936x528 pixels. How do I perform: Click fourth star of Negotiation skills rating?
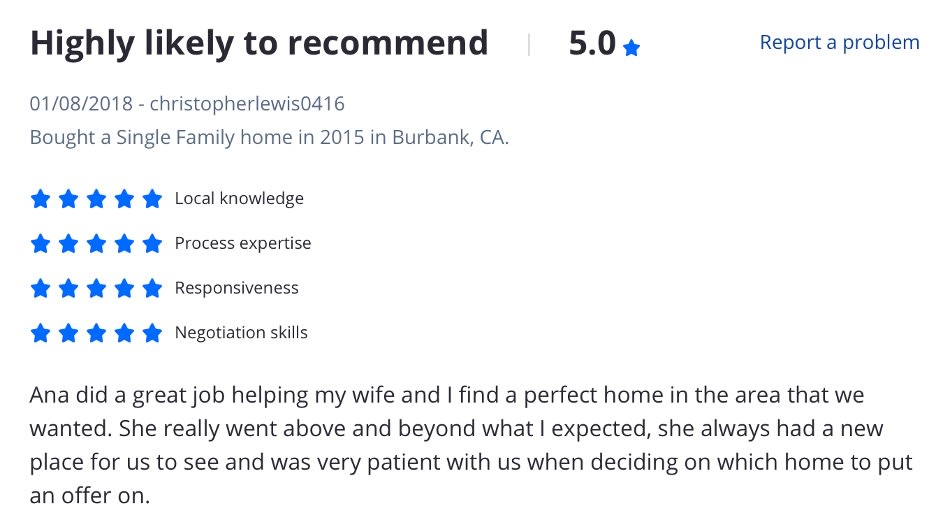click(x=124, y=332)
